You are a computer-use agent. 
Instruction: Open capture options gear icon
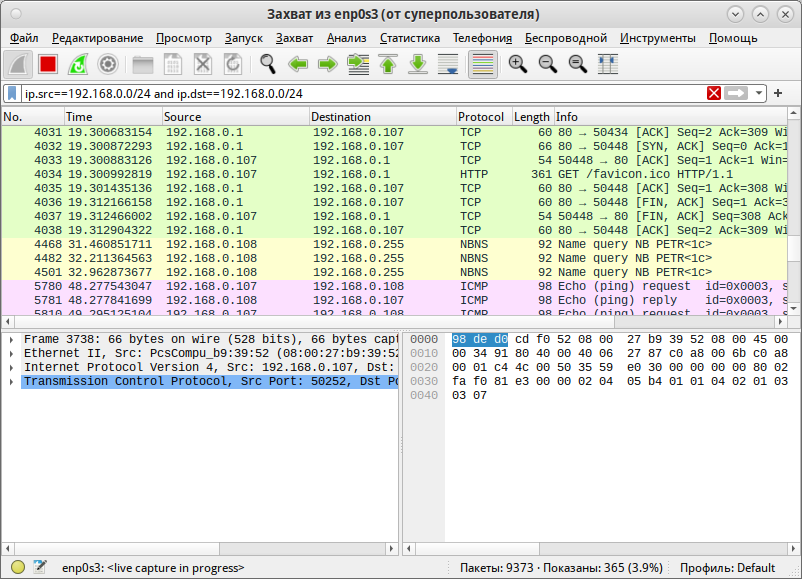coord(107,64)
